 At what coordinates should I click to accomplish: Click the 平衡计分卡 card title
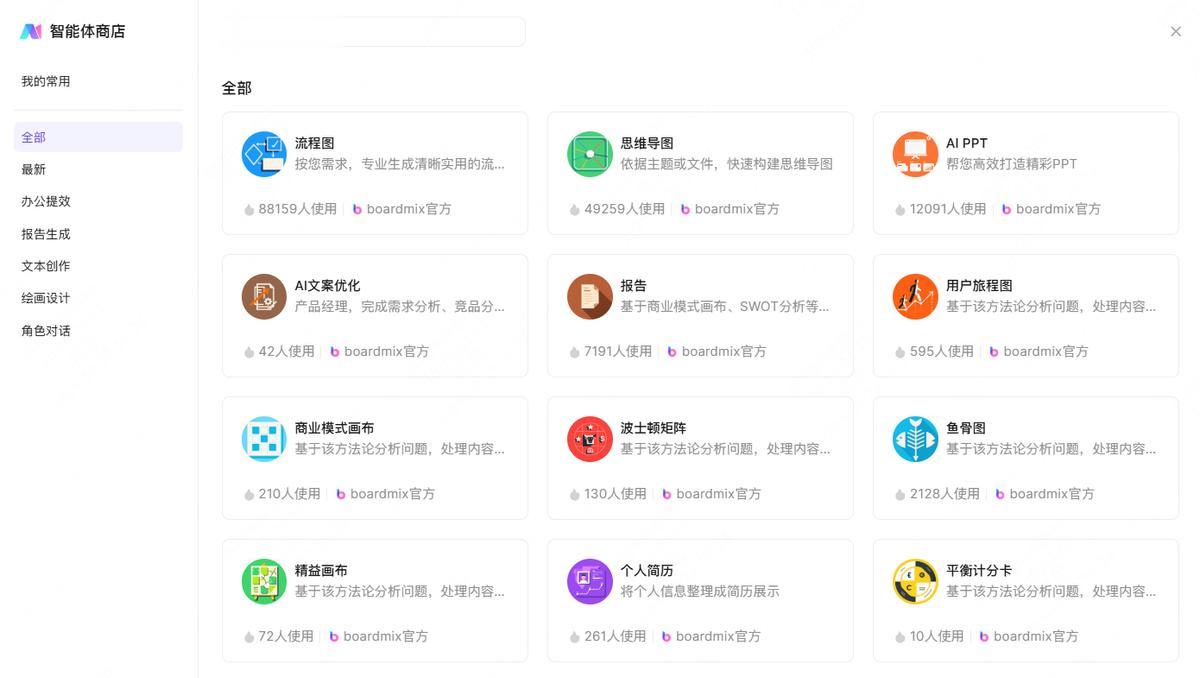tap(979, 570)
